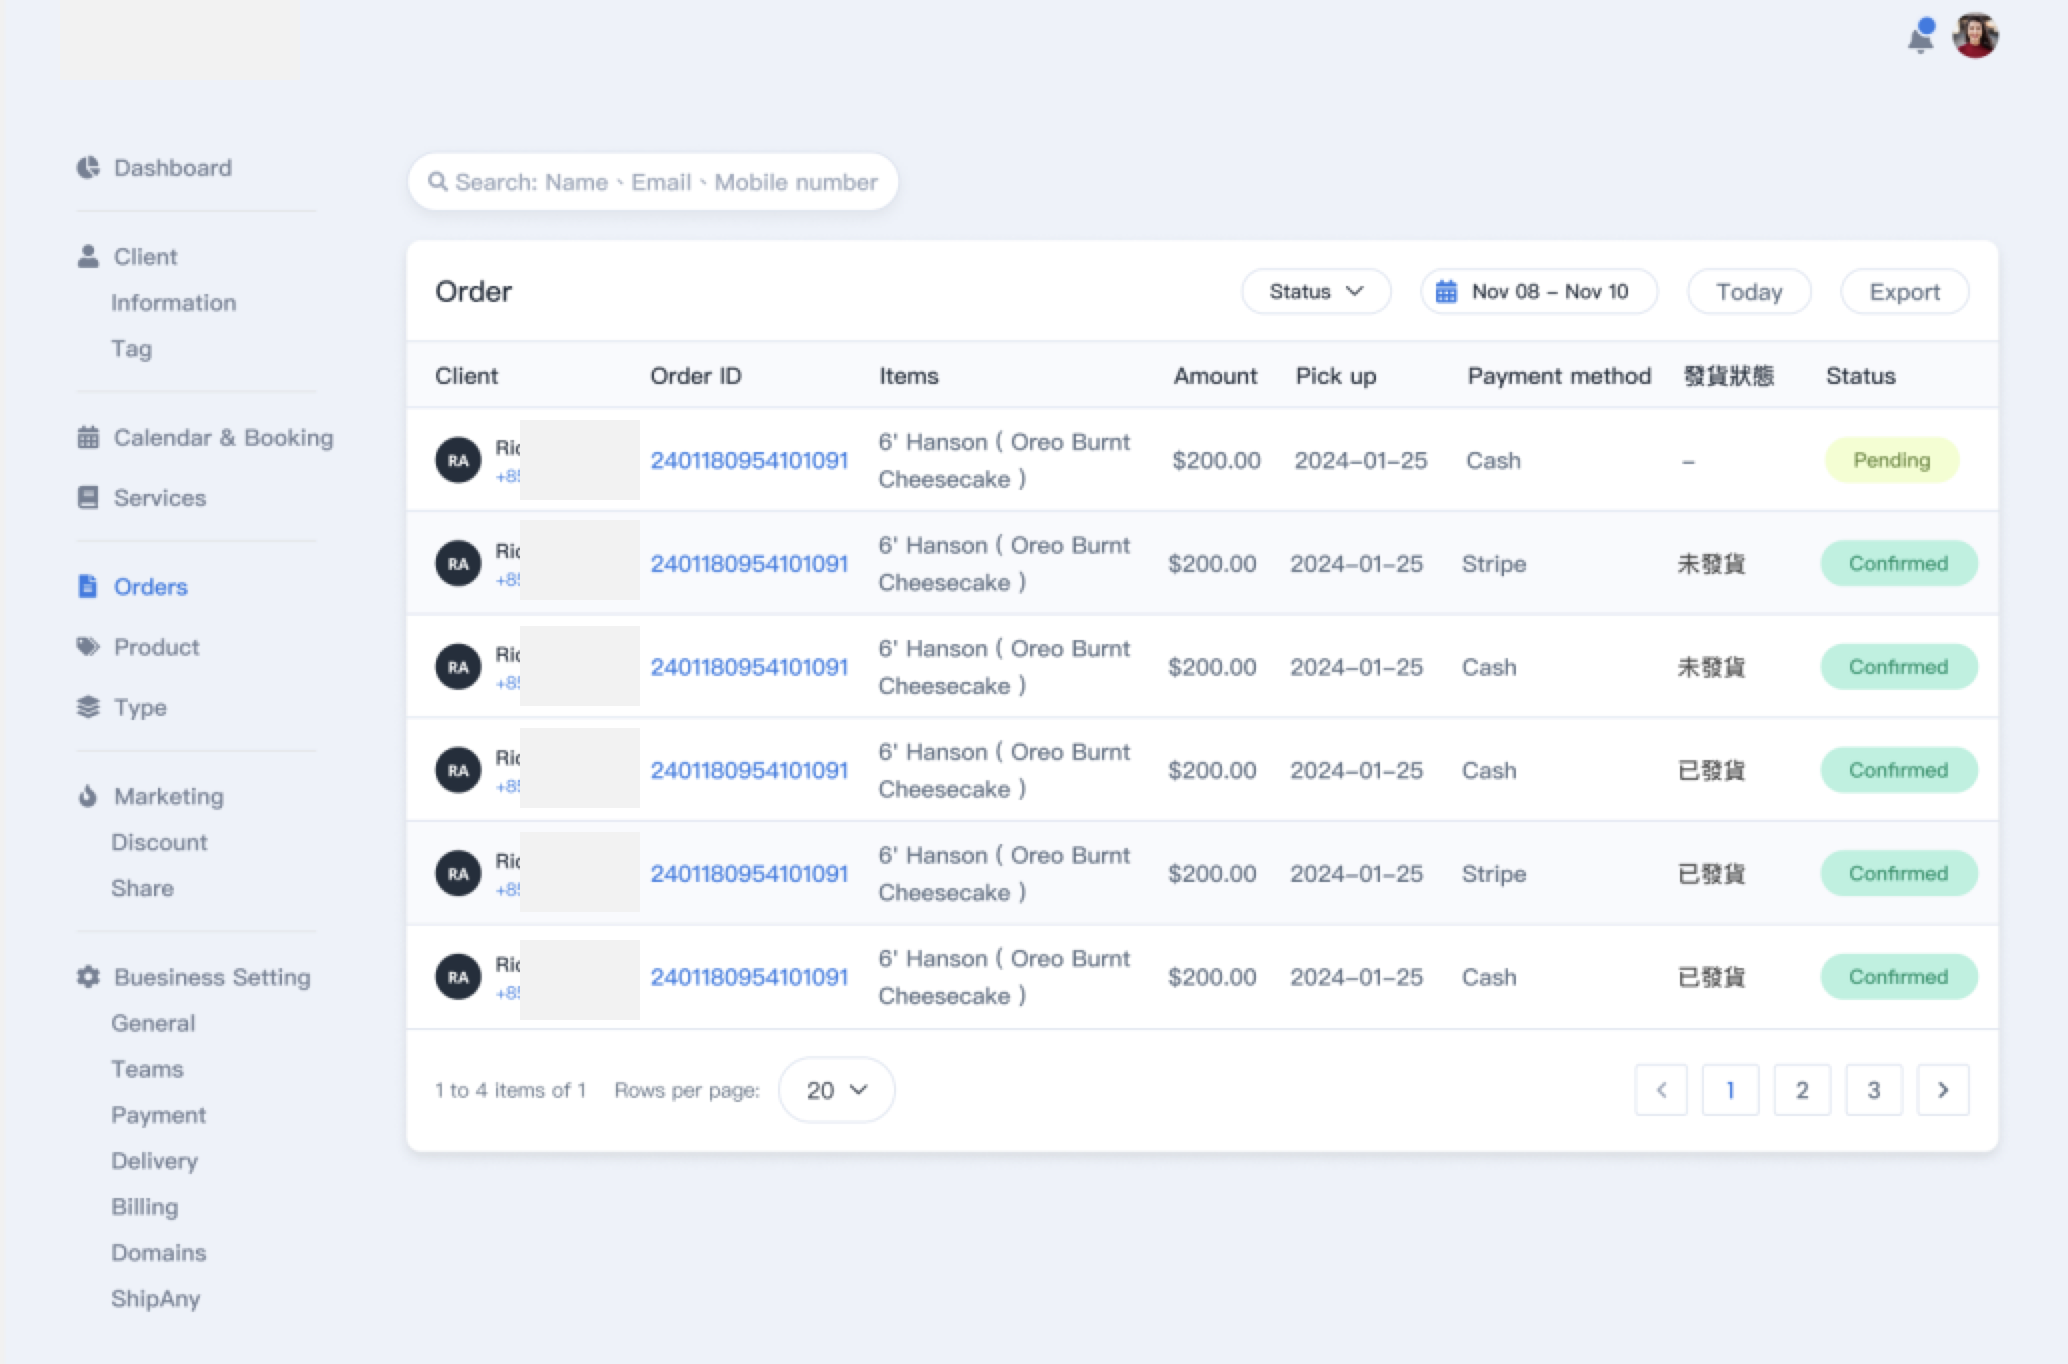Open the ShipAny settings page

[x=155, y=1298]
